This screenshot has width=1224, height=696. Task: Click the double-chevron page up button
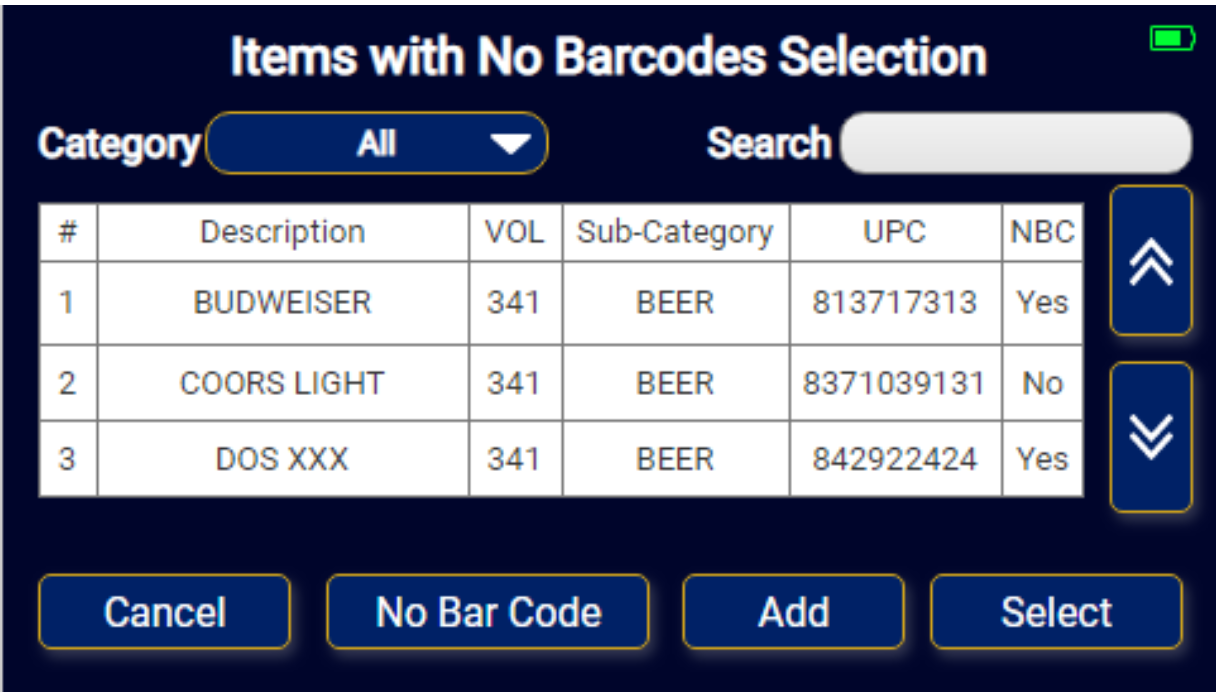1151,260
